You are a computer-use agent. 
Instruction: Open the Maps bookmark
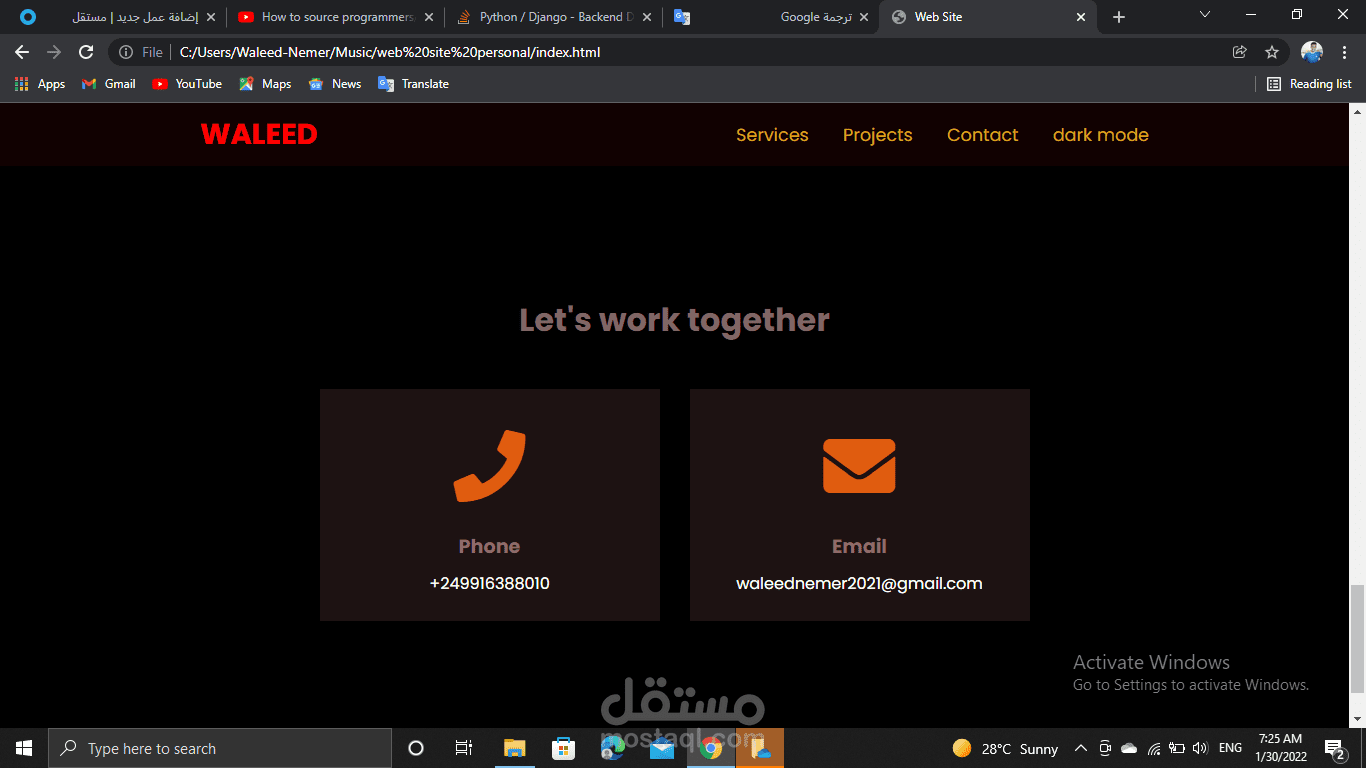(x=265, y=84)
